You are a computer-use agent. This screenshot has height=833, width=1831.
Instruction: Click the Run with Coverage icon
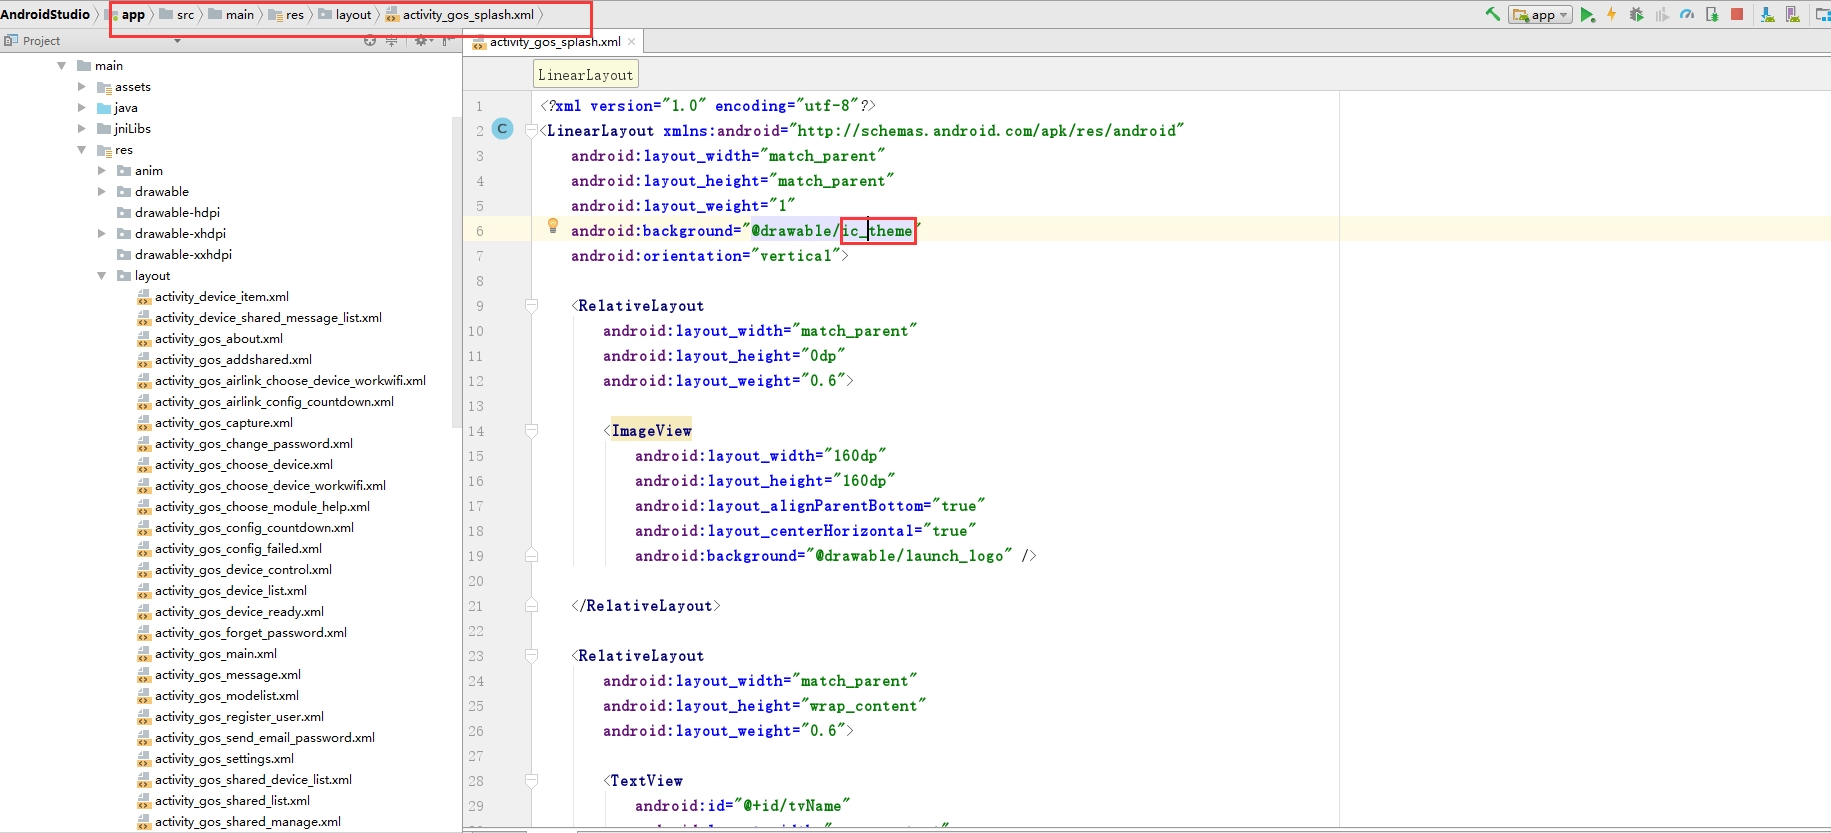[x=1662, y=14]
